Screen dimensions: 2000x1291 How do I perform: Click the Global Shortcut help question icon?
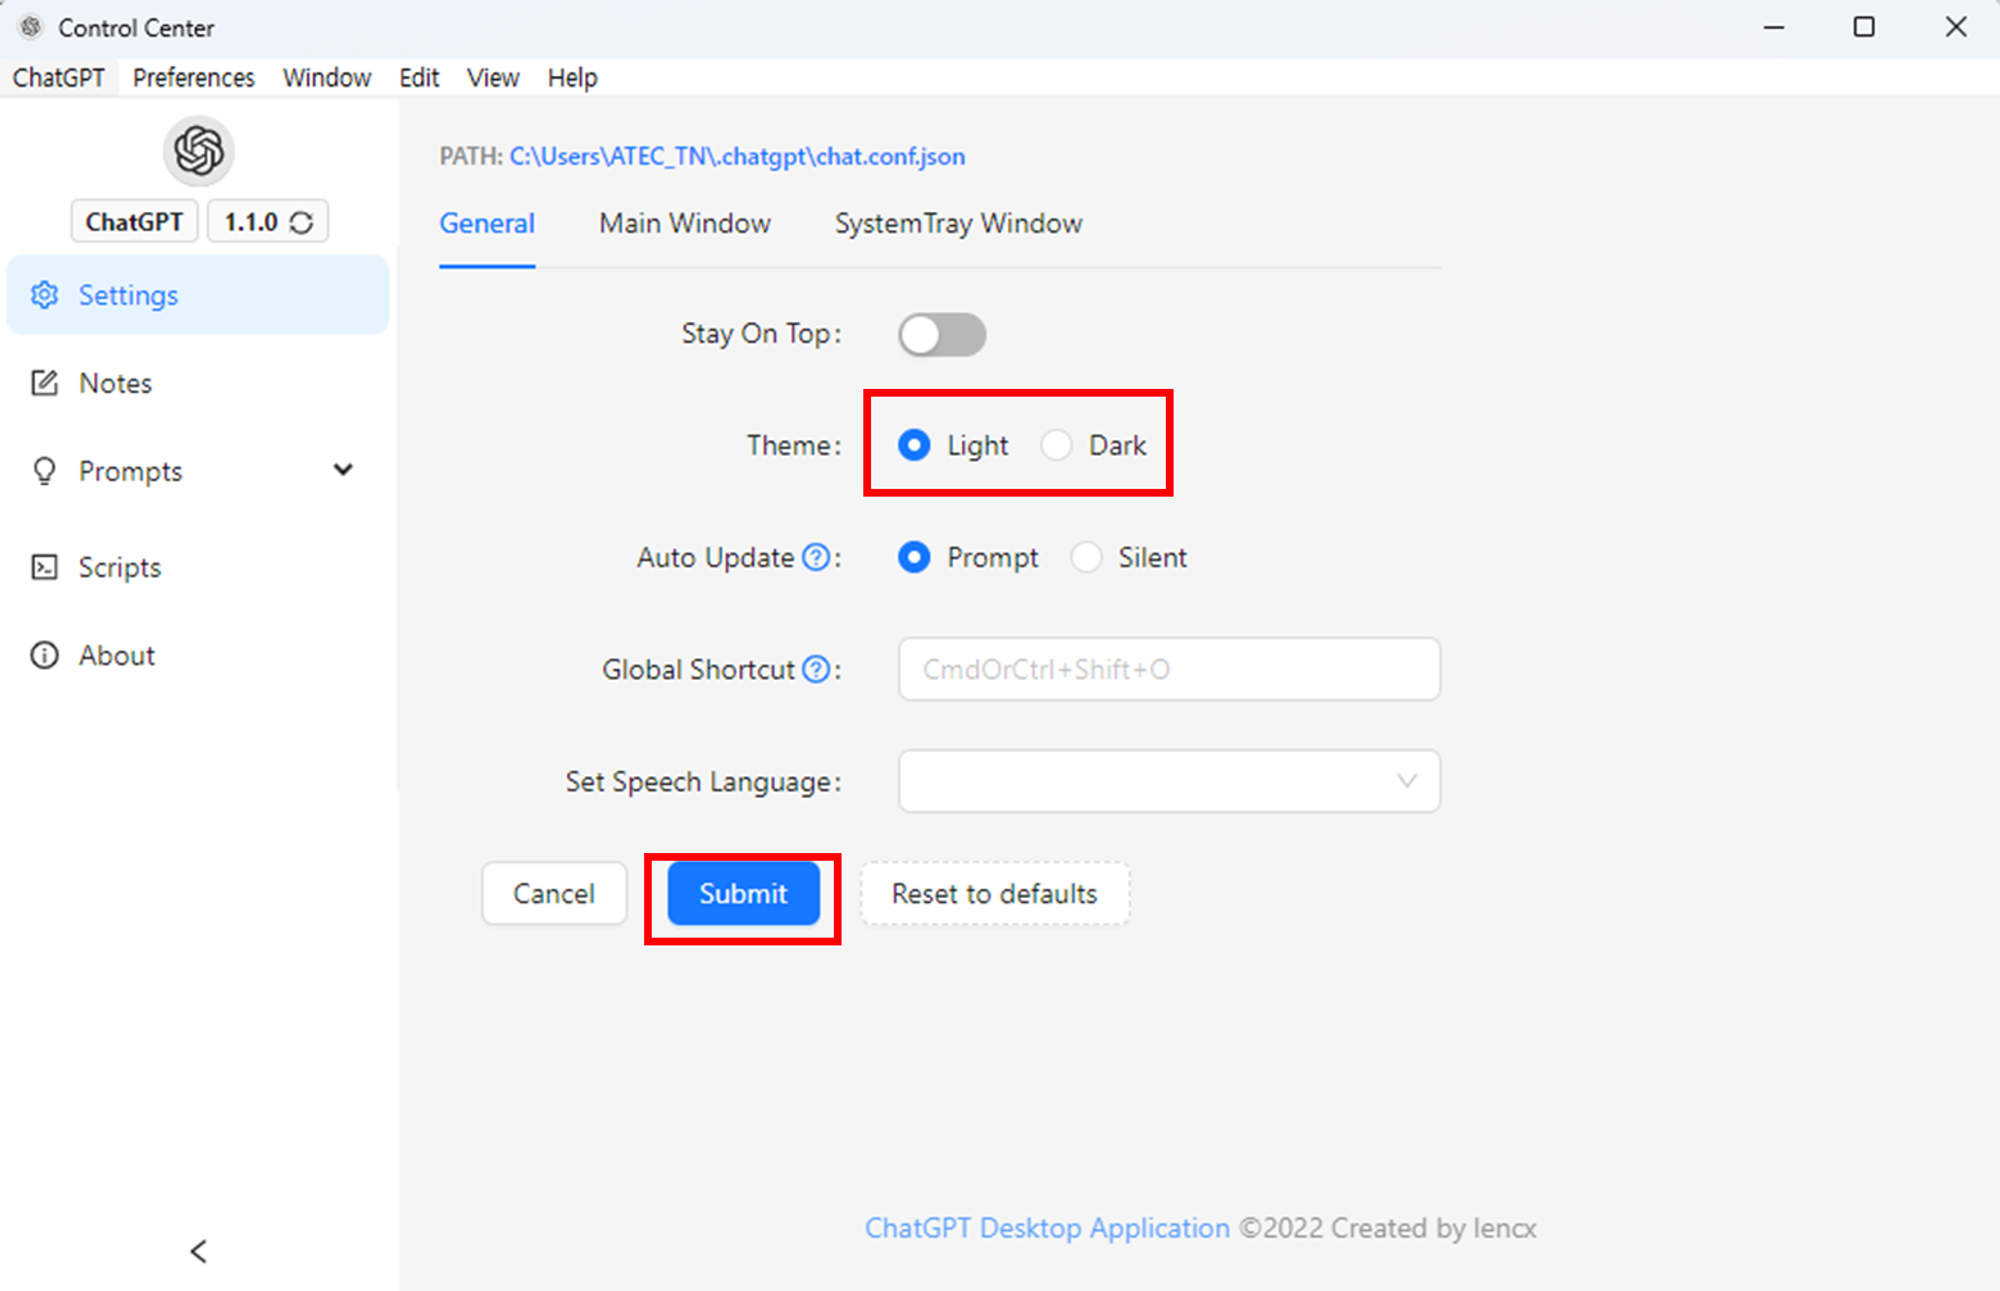817,669
